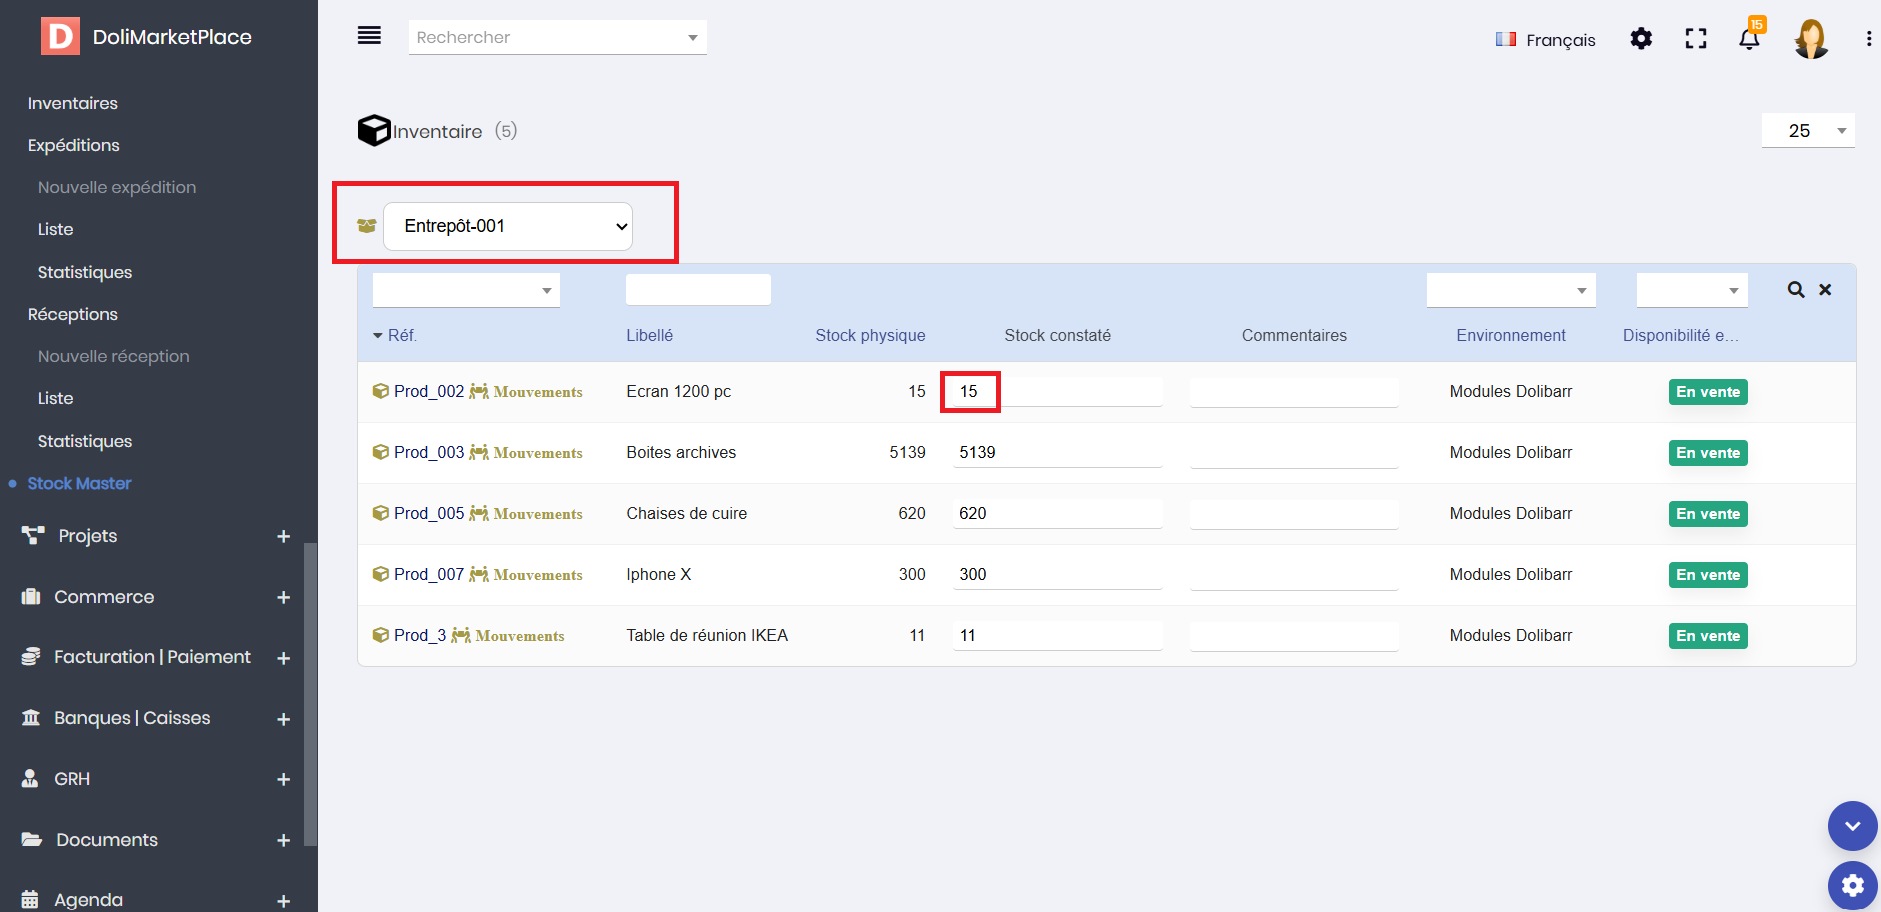
Task: Open the three-dot options menu
Action: (x=1868, y=39)
